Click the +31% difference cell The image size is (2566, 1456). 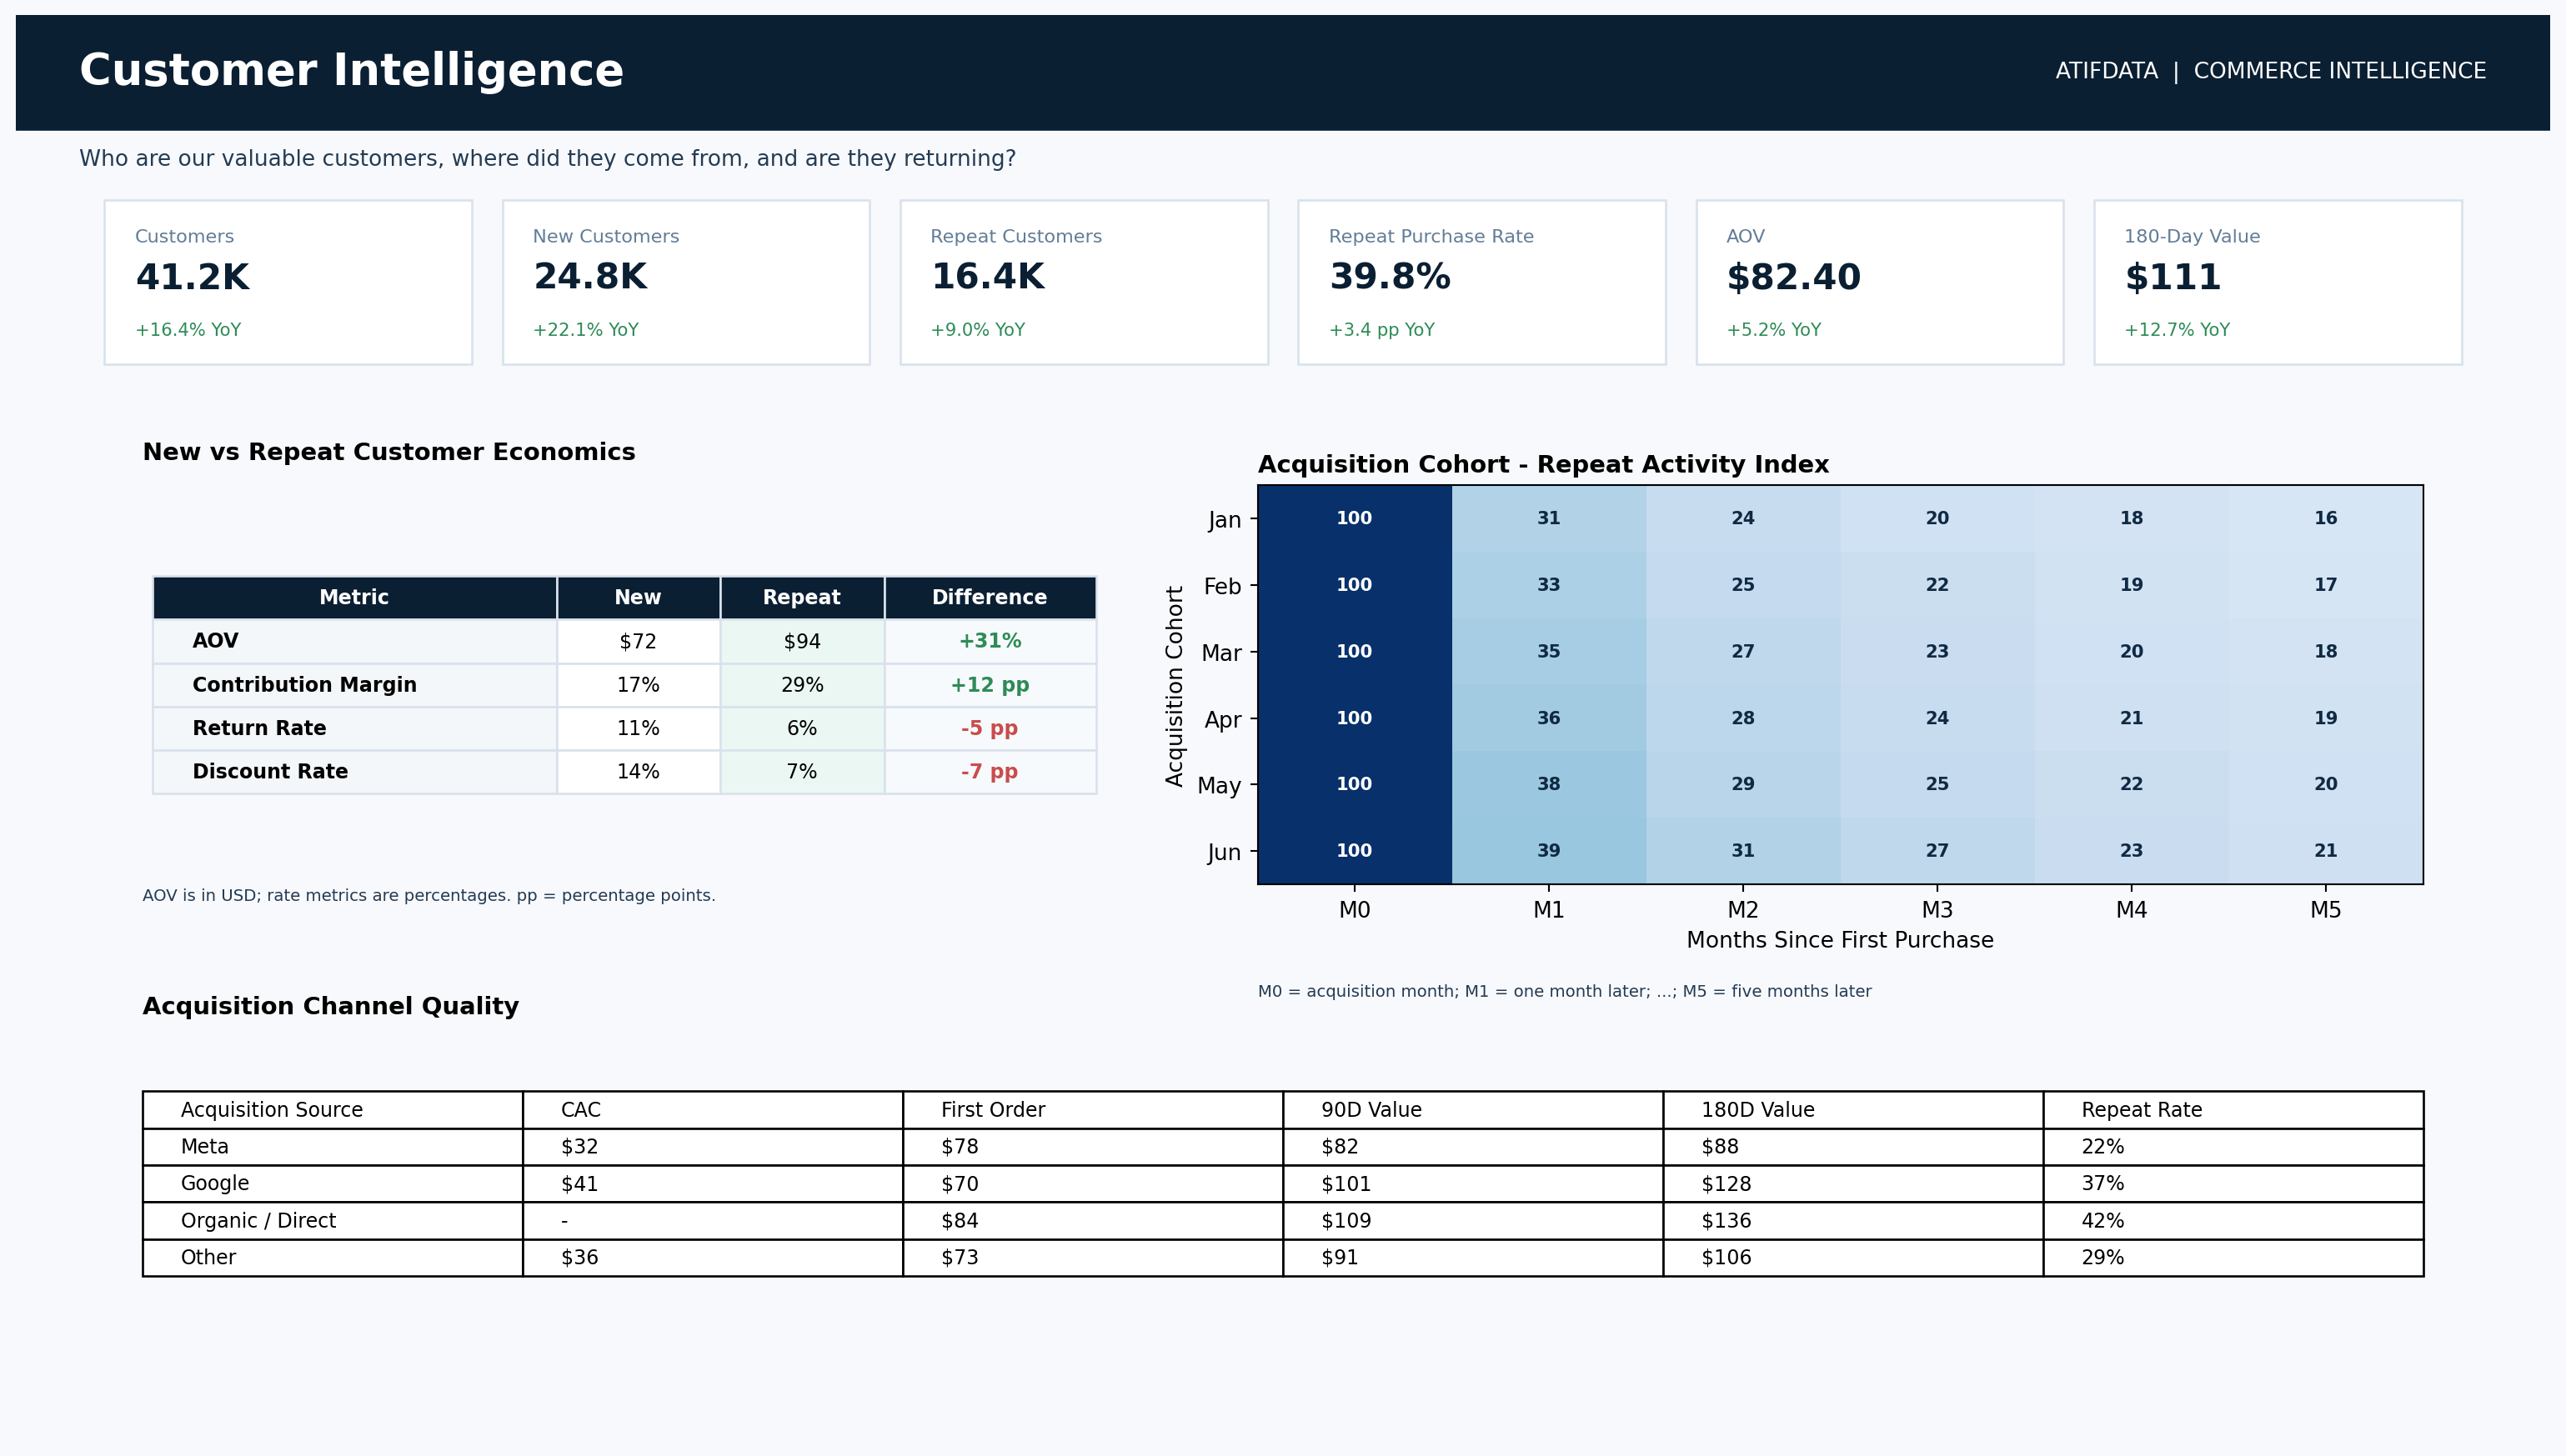(990, 641)
